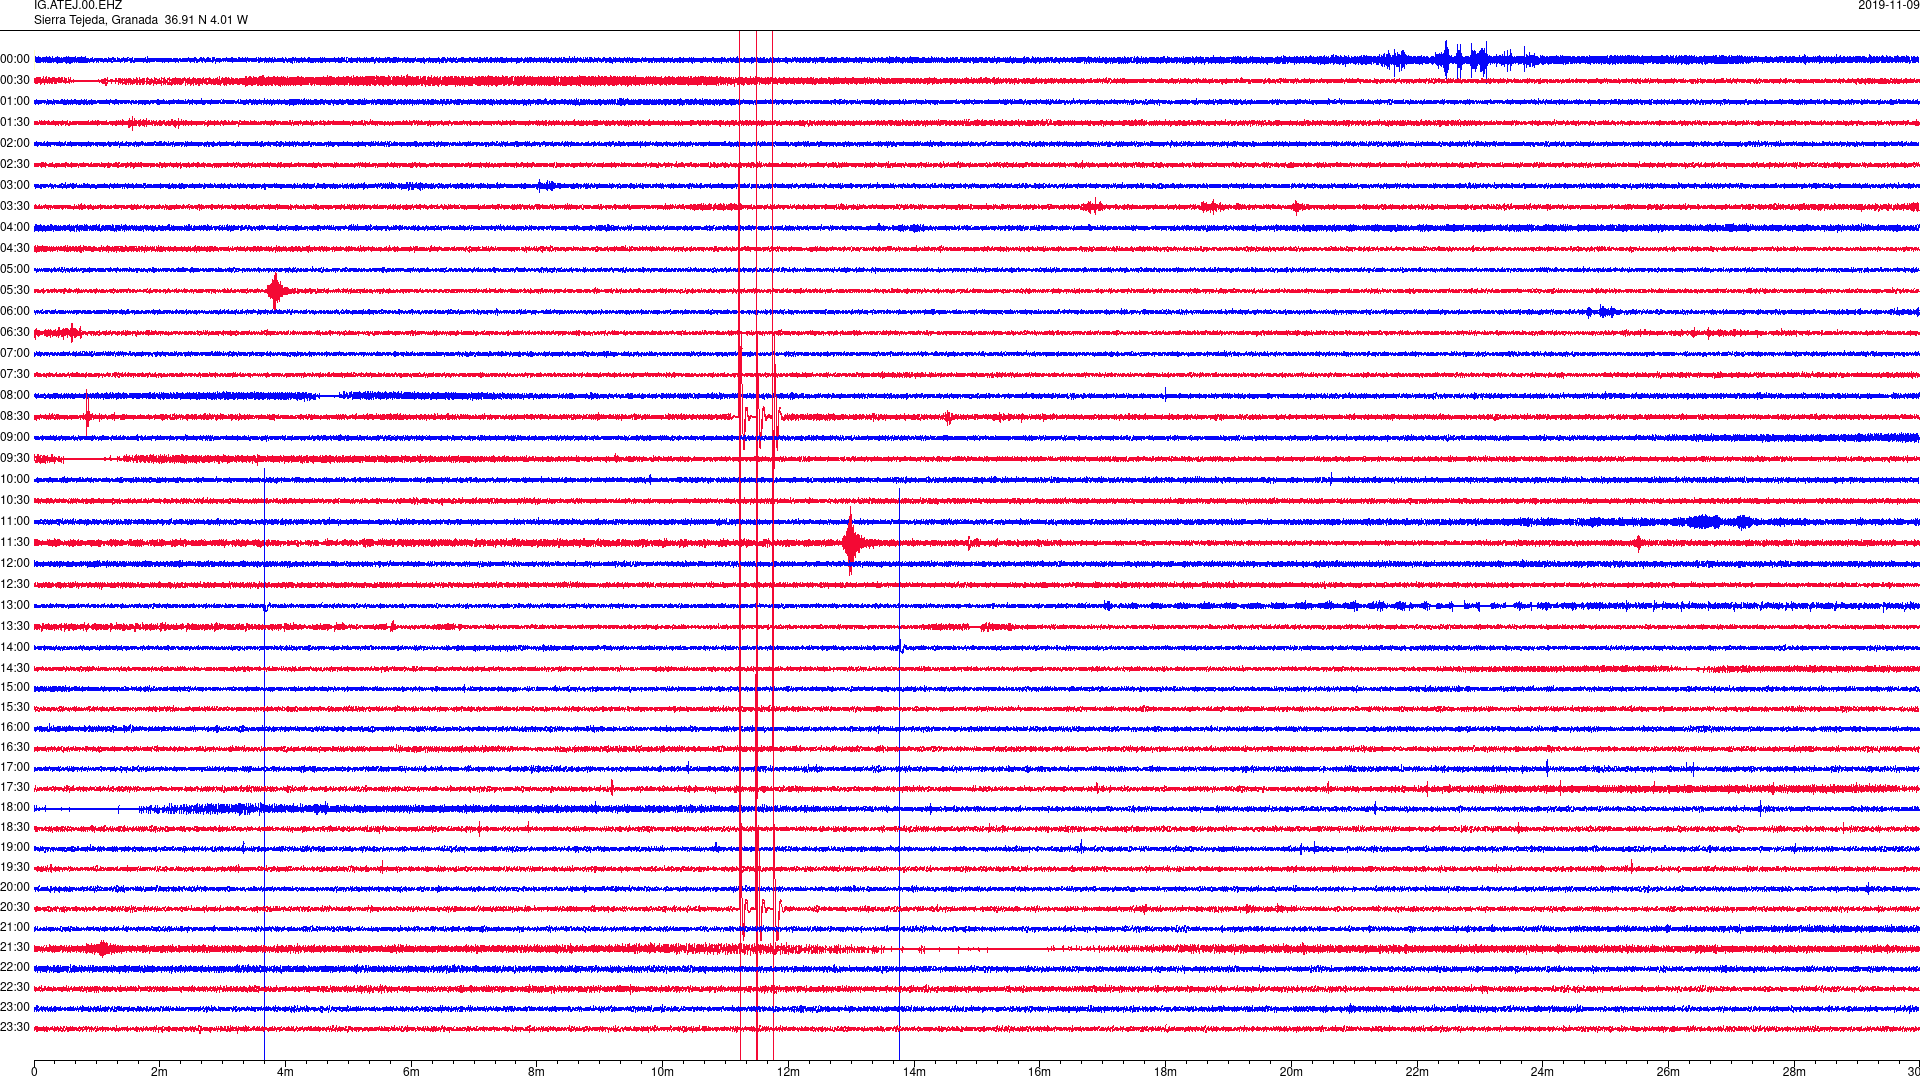Click the 28m tick on time axis

click(x=1794, y=1072)
